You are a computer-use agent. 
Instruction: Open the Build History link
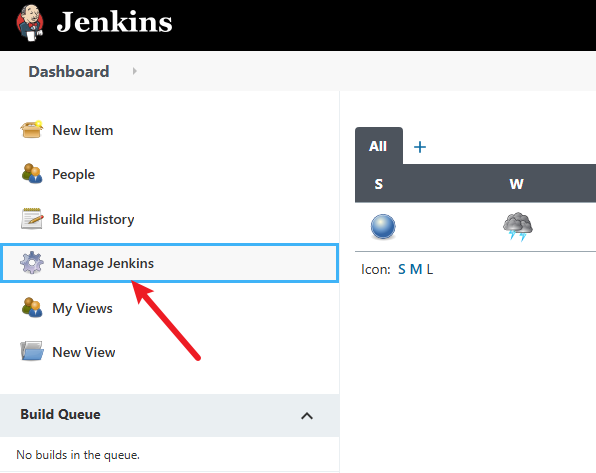pos(93,219)
